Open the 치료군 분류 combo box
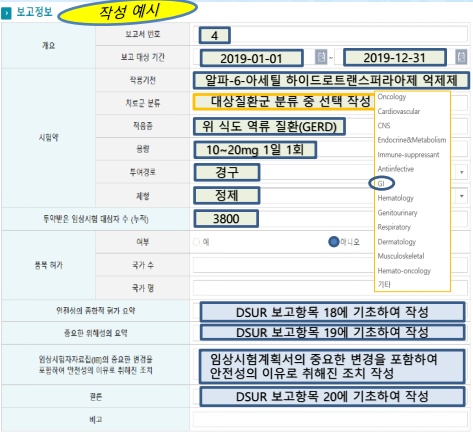Screen dimensions: 473x438 pos(330,103)
